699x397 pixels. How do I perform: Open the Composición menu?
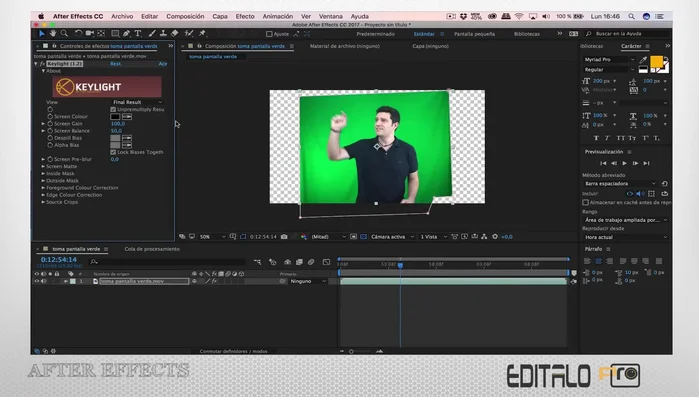(185, 16)
